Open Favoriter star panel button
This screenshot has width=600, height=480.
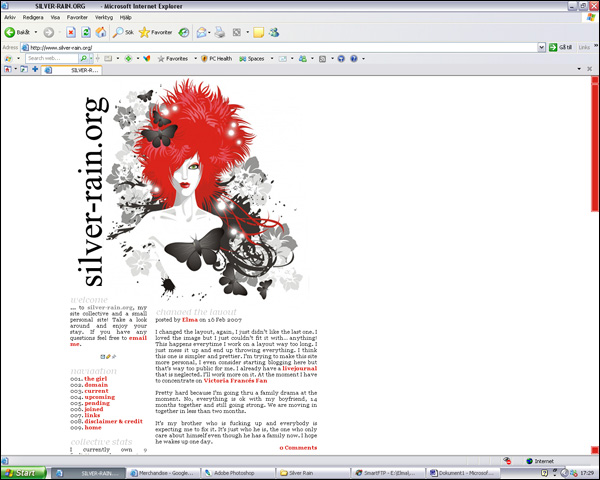[x=155, y=33]
